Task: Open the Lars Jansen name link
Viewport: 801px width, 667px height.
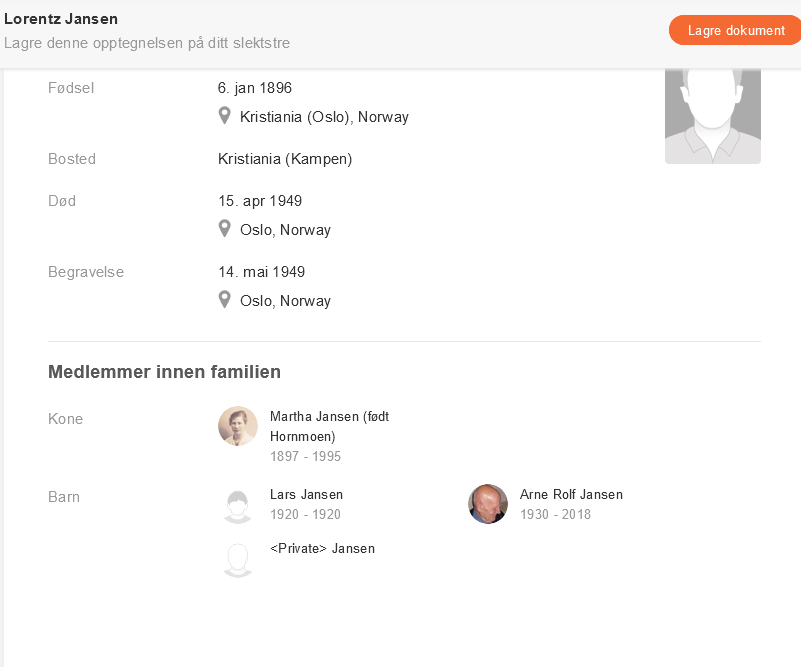Action: point(306,494)
